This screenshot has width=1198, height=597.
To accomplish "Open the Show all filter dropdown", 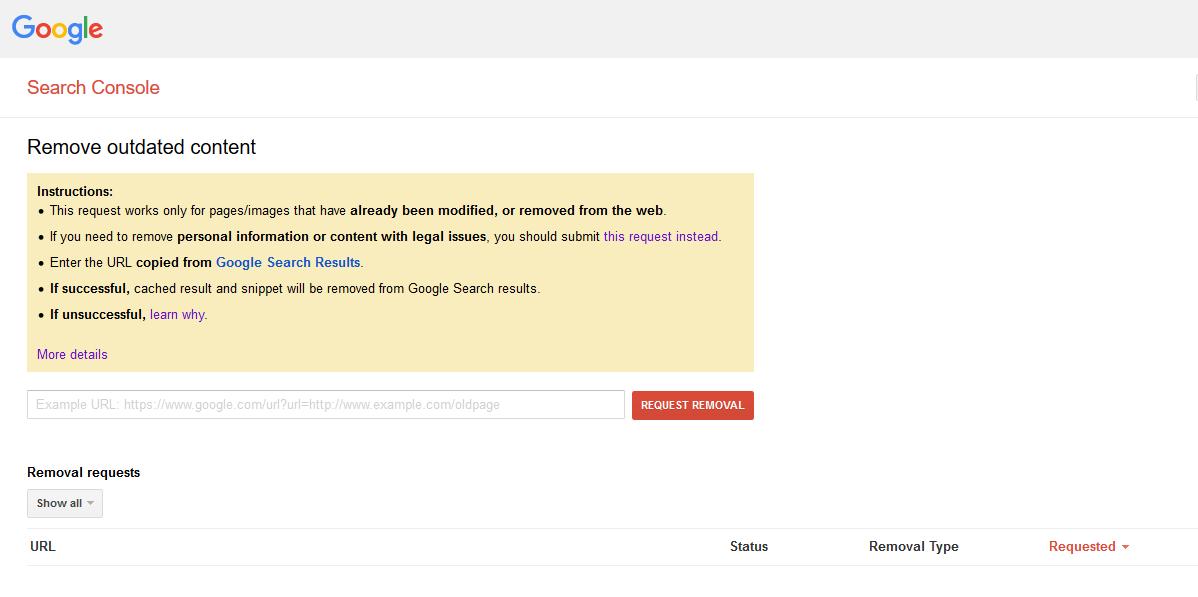I will [x=65, y=503].
